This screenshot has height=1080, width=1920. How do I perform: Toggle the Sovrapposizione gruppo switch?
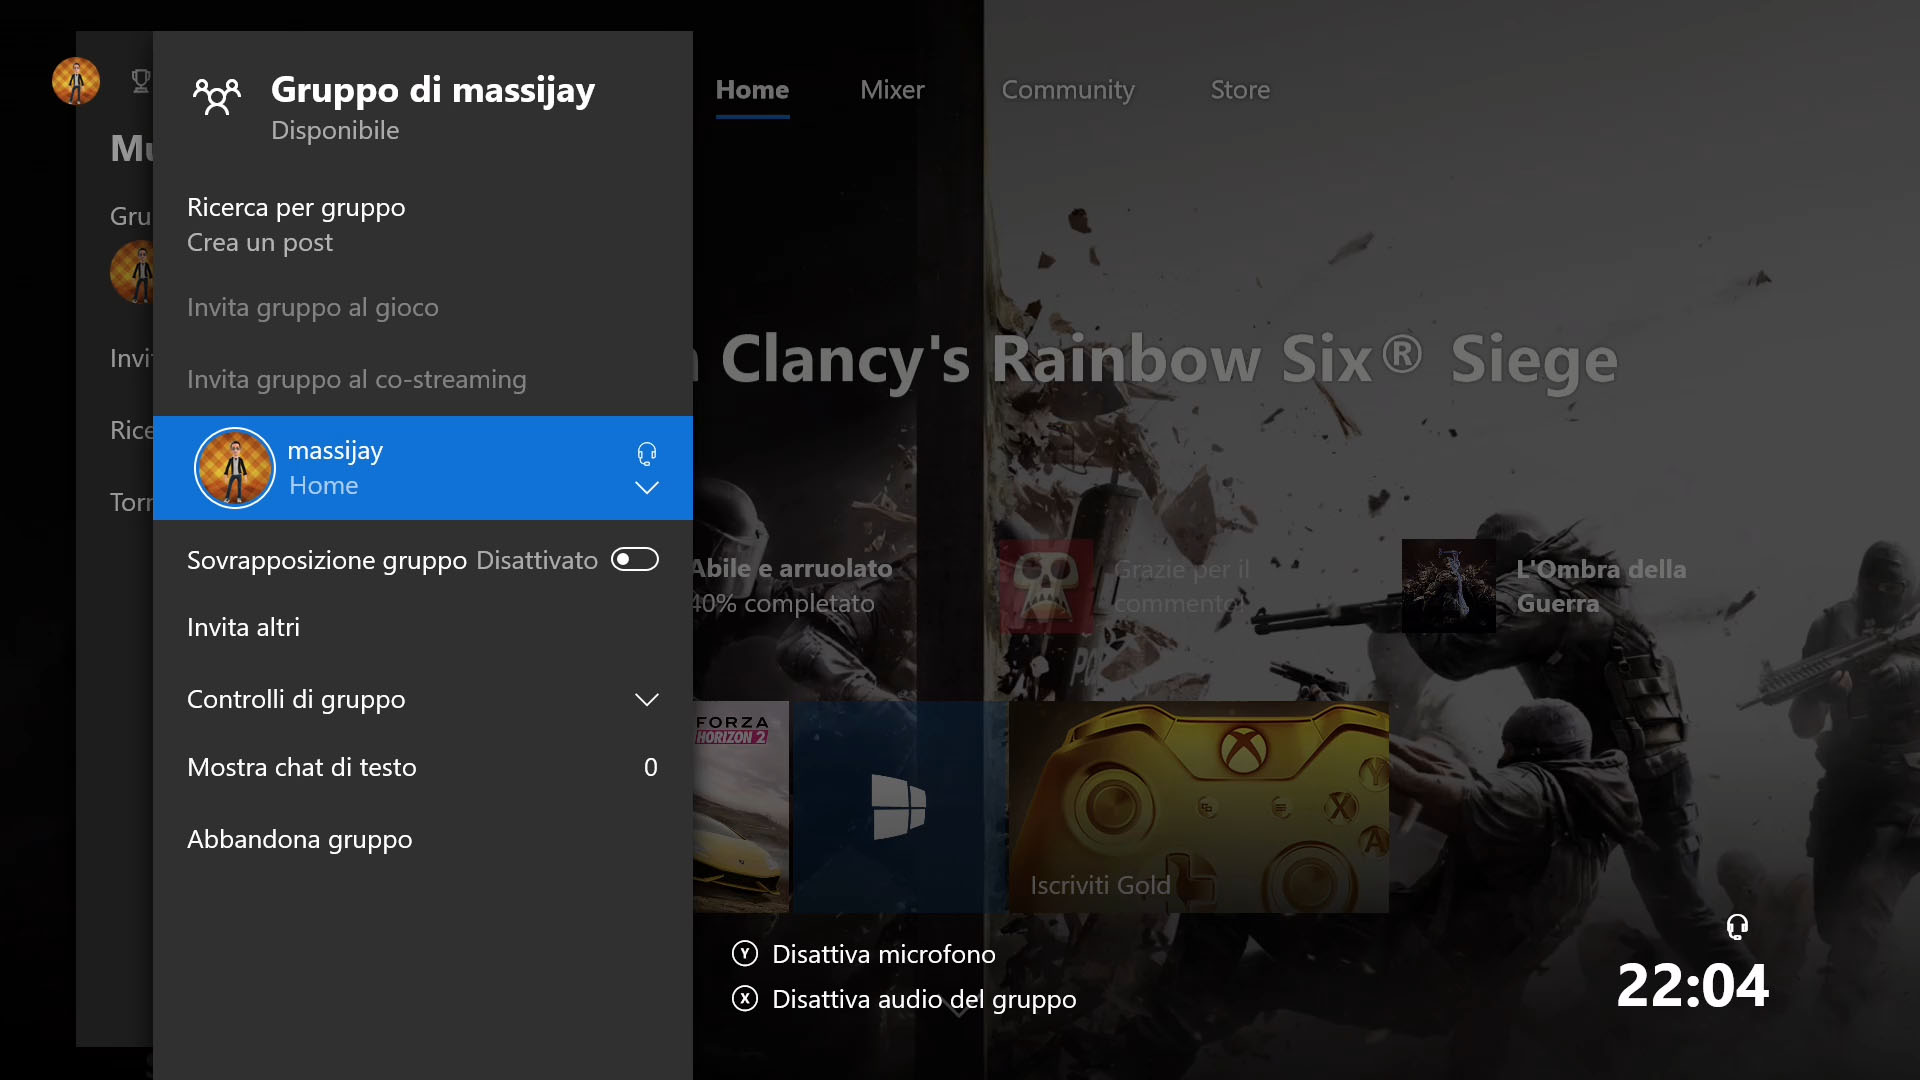click(635, 559)
